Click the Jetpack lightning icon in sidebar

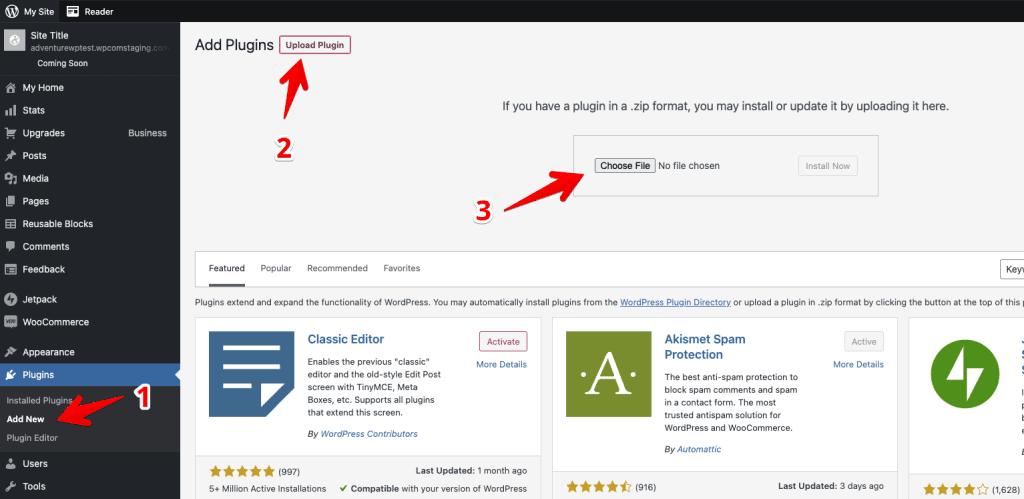pos(10,299)
